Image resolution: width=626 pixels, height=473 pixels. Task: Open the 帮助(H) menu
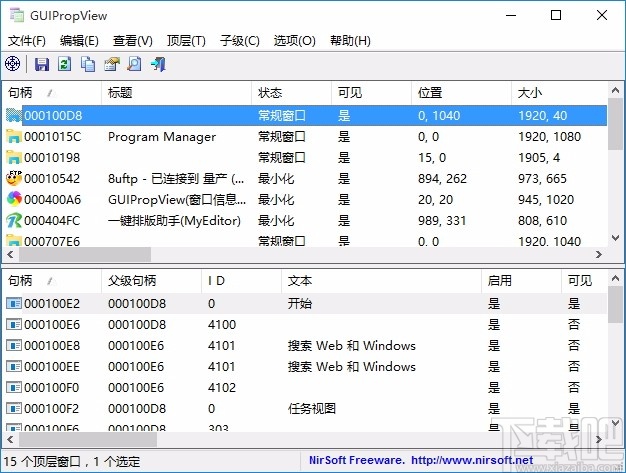(350, 41)
